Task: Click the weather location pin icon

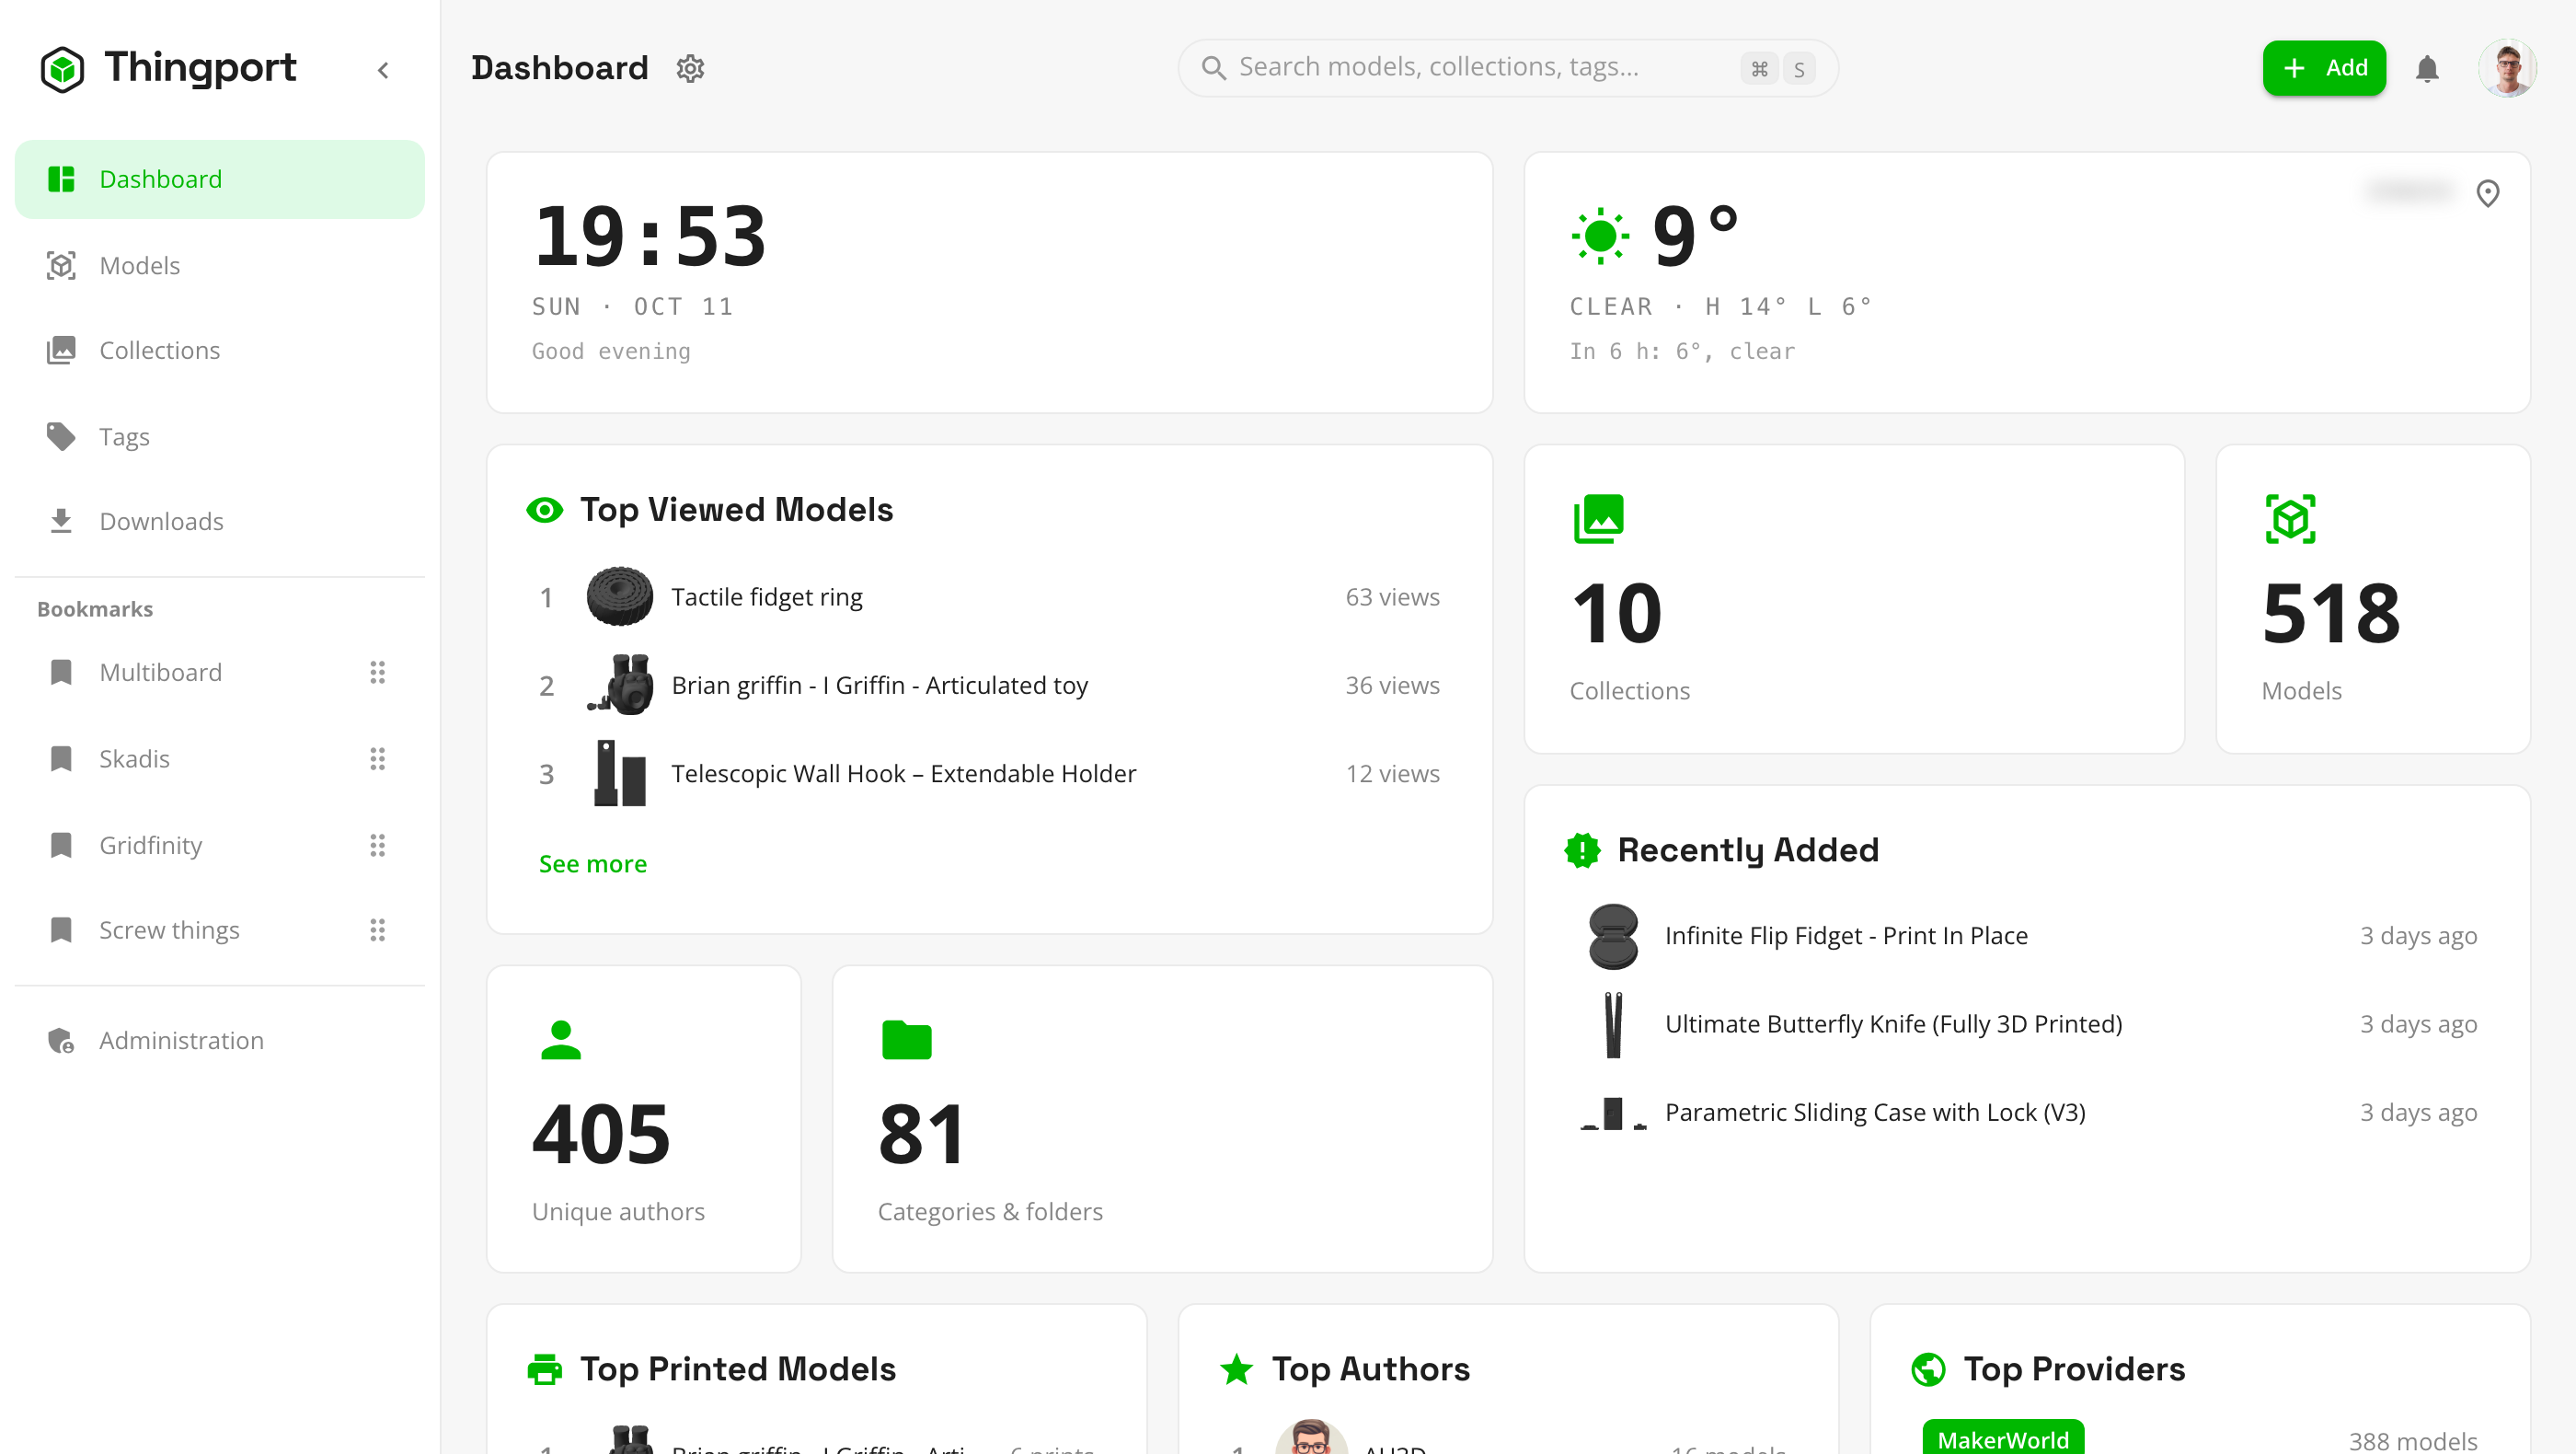Action: coord(2487,192)
